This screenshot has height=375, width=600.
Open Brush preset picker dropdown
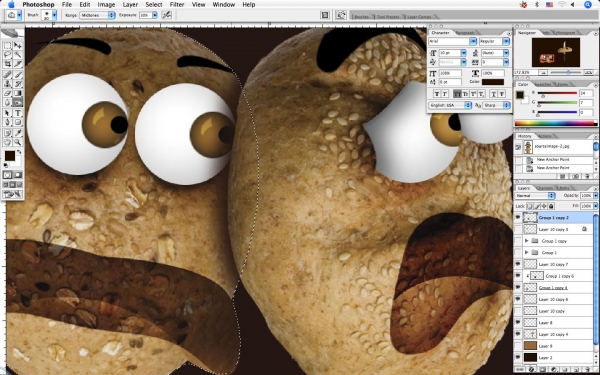[54, 15]
